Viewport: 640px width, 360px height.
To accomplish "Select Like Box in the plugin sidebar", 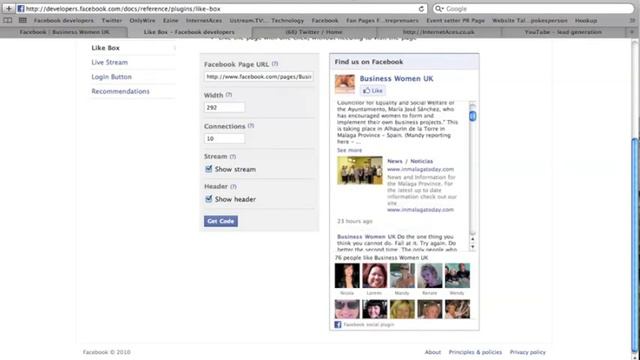I will point(105,48).
